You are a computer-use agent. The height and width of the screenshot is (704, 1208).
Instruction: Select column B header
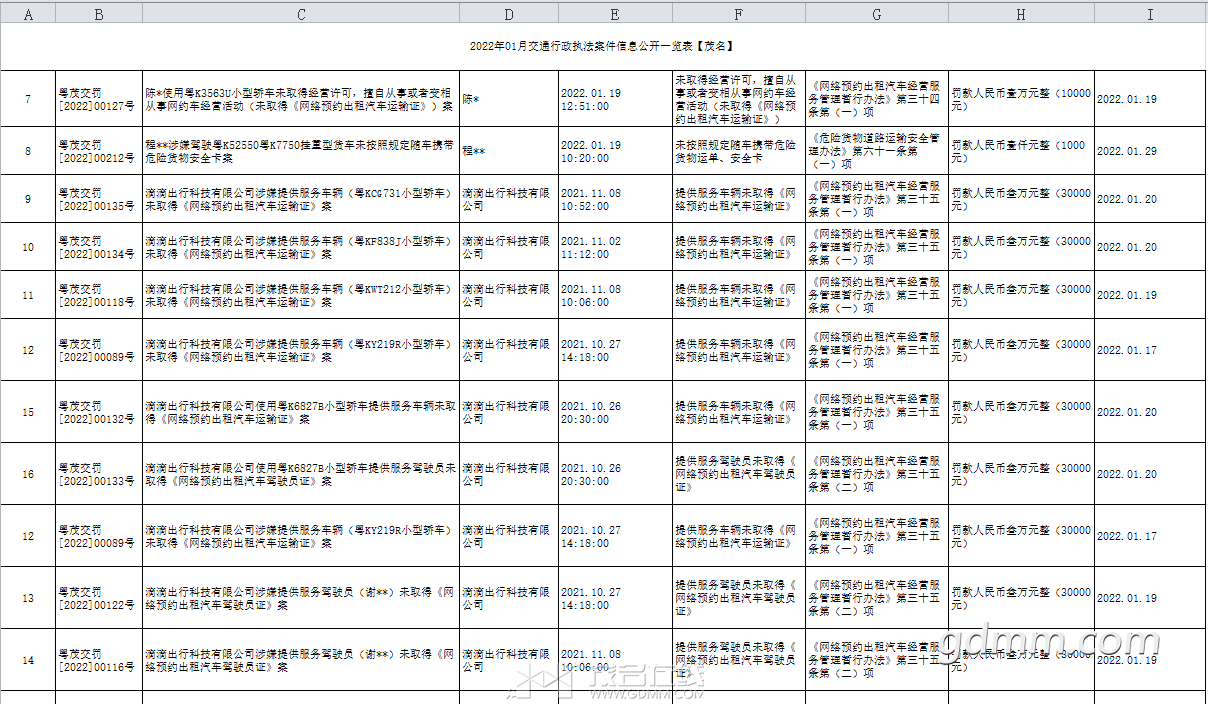tap(99, 14)
